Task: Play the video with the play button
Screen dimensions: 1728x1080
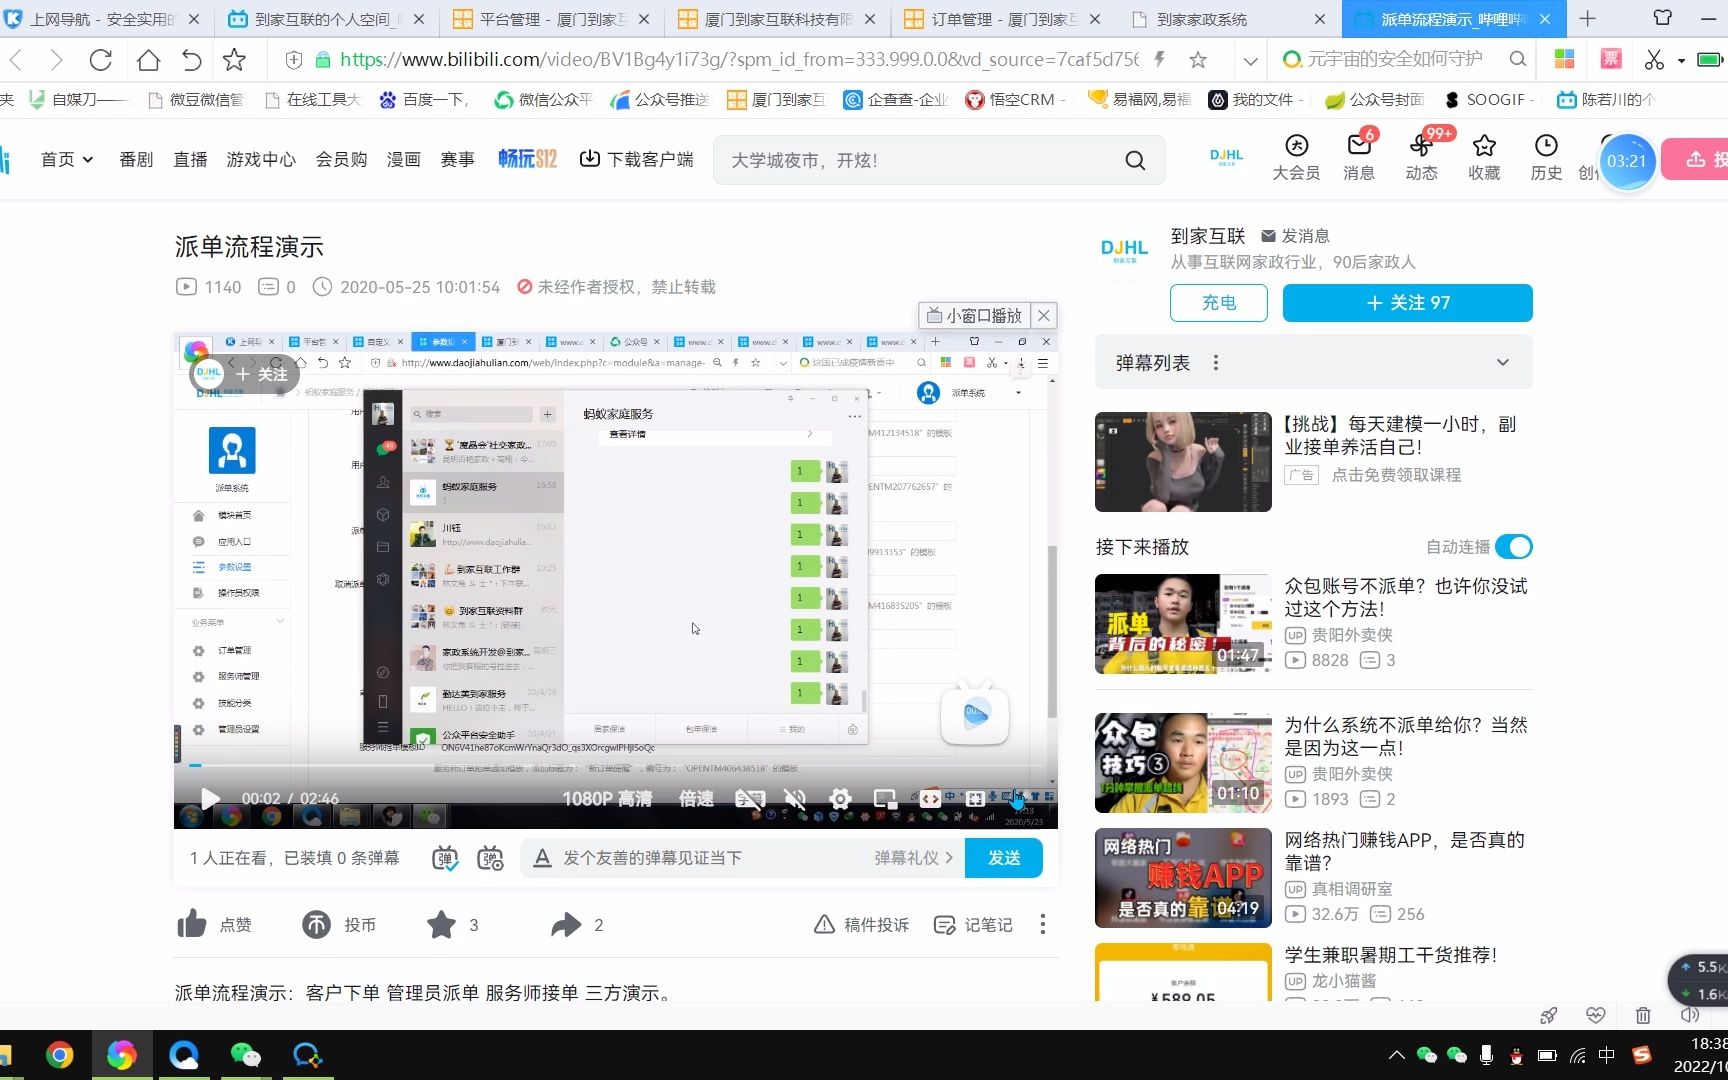Action: click(210, 798)
